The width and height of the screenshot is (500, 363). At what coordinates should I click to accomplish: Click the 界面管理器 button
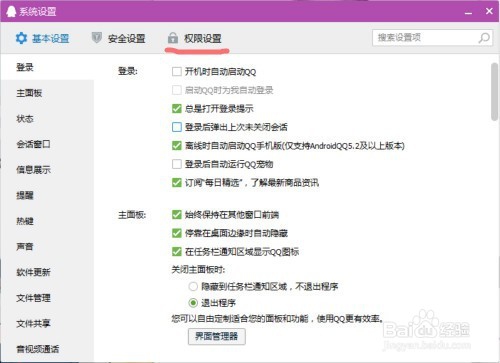217,336
